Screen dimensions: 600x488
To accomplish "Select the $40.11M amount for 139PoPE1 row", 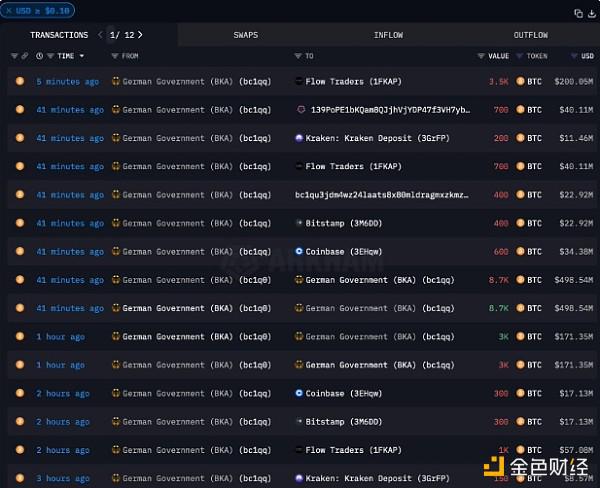I will coord(576,110).
